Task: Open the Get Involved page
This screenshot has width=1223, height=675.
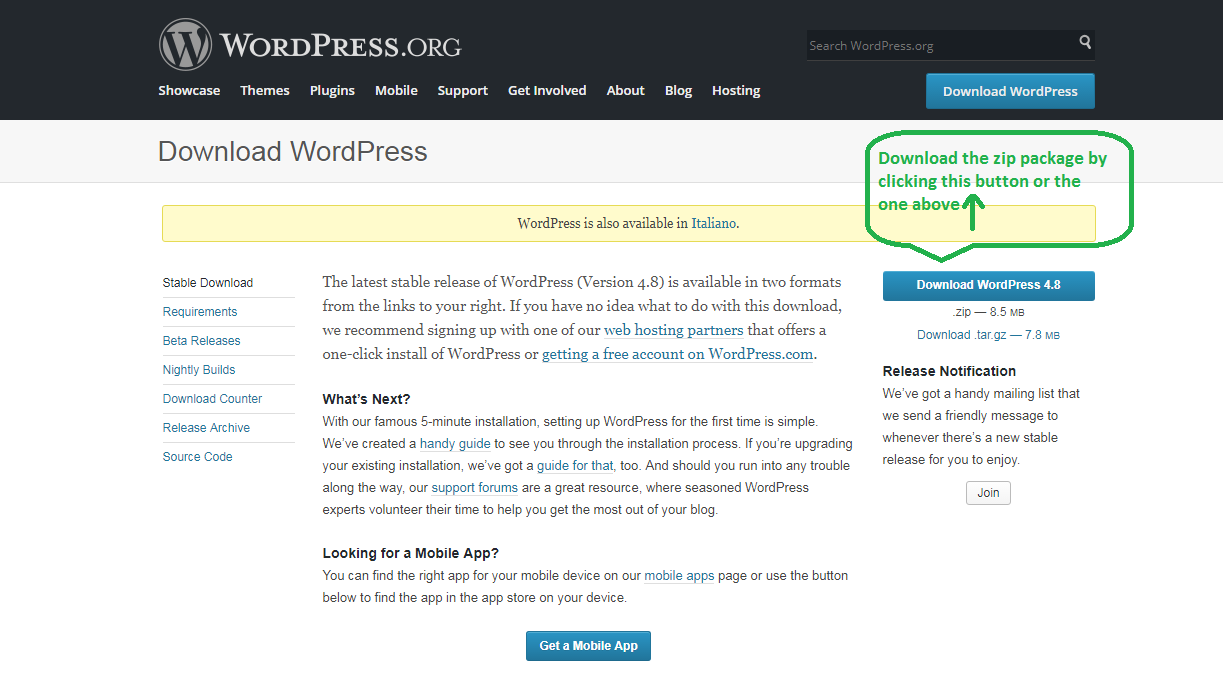Action: click(546, 90)
